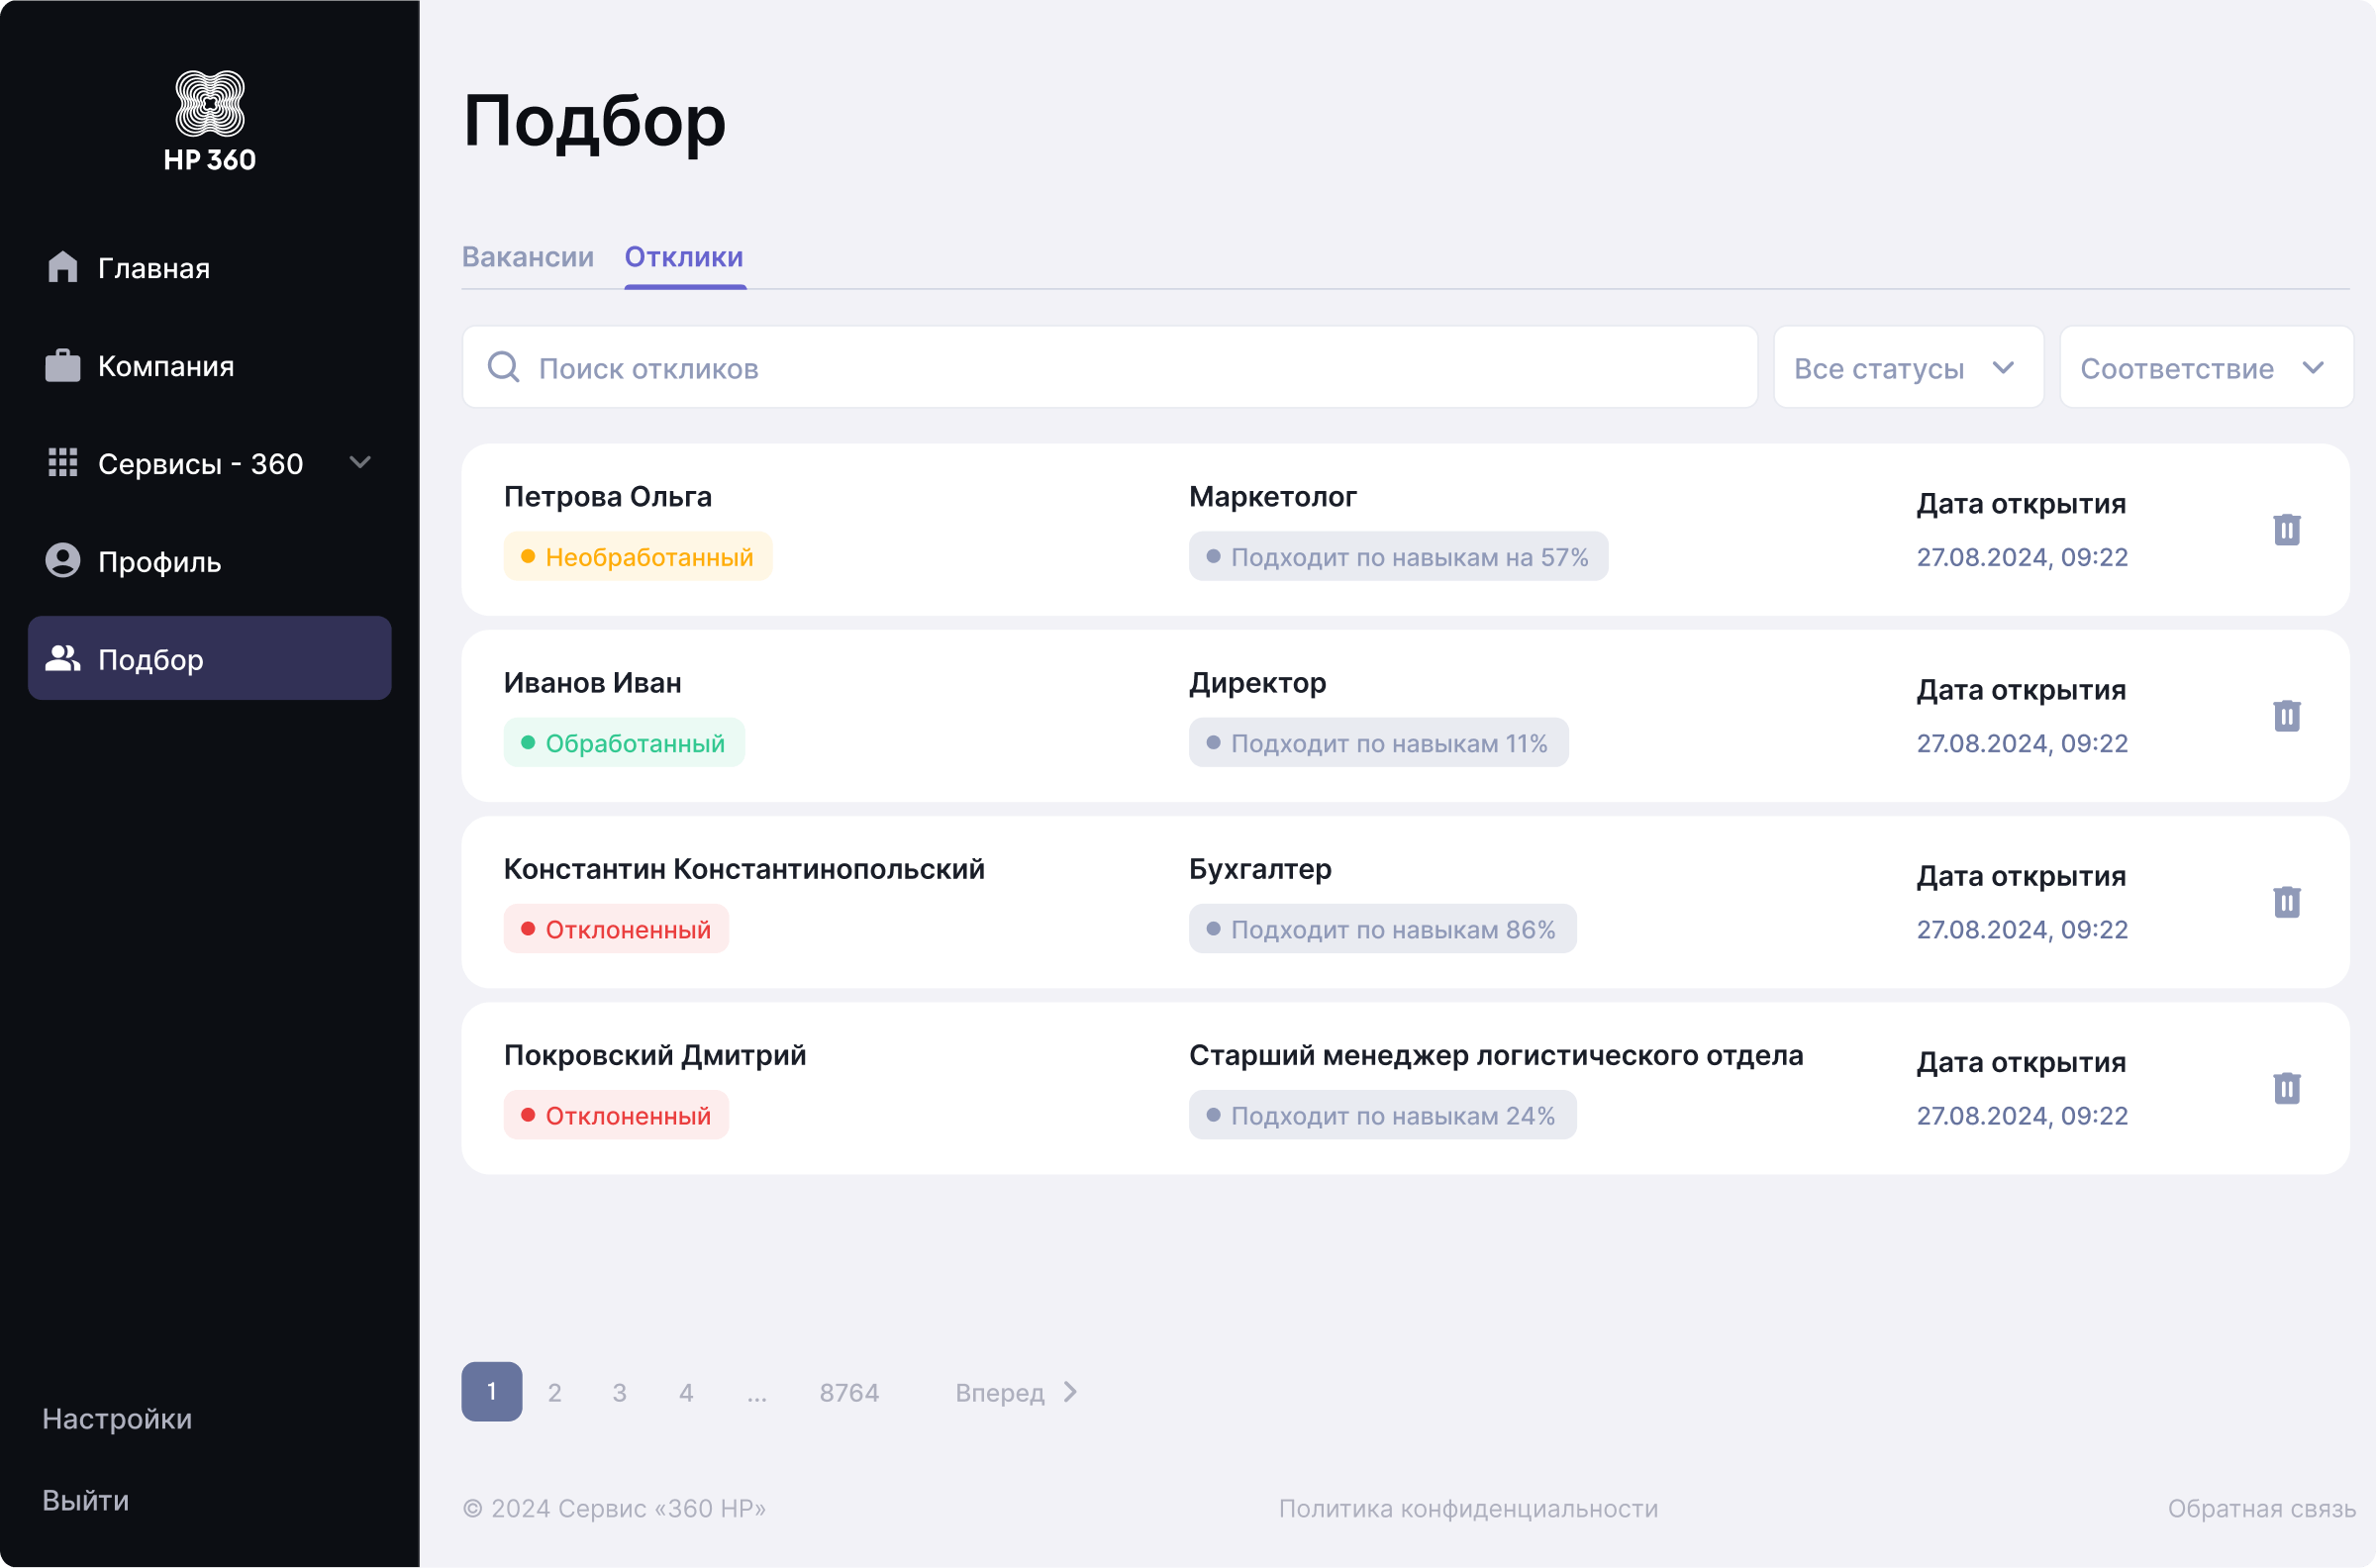The height and width of the screenshot is (1568, 2376).
Task: Click the HP 360 logo
Action: 209,121
